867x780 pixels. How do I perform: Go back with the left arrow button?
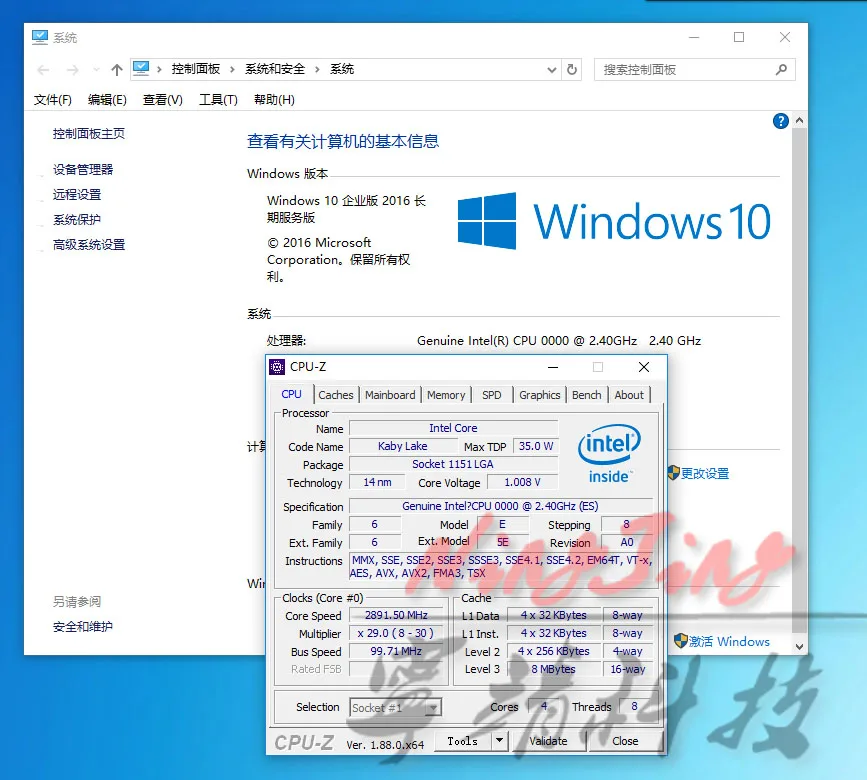click(x=43, y=70)
